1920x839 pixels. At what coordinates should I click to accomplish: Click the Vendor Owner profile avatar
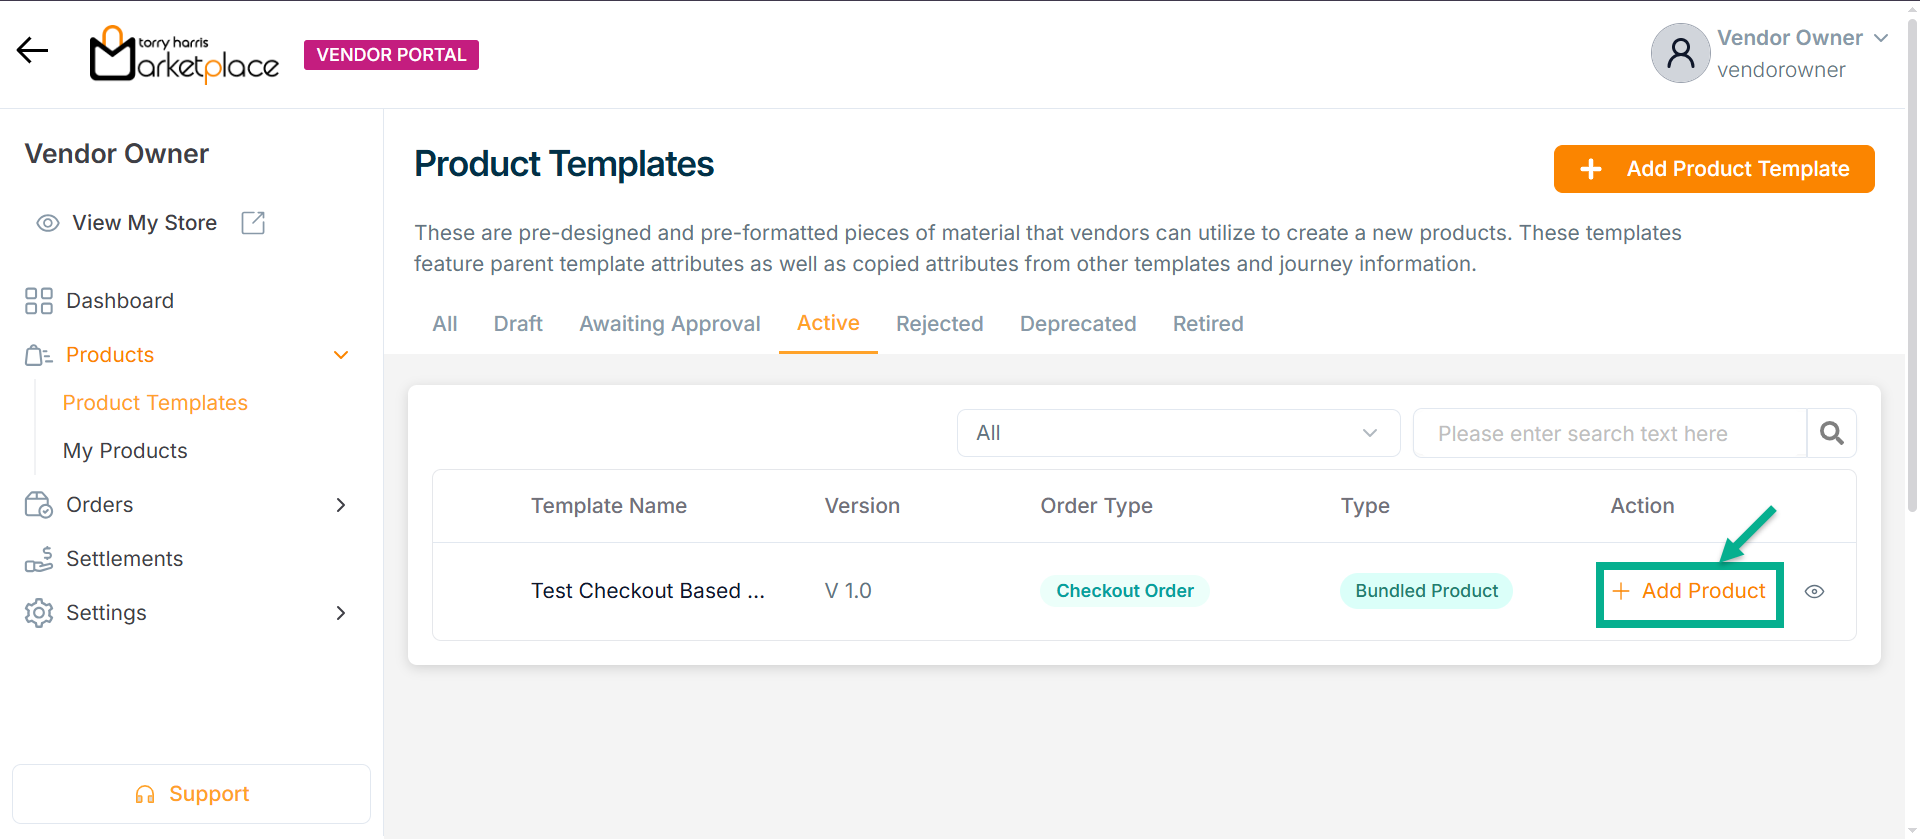(x=1680, y=54)
